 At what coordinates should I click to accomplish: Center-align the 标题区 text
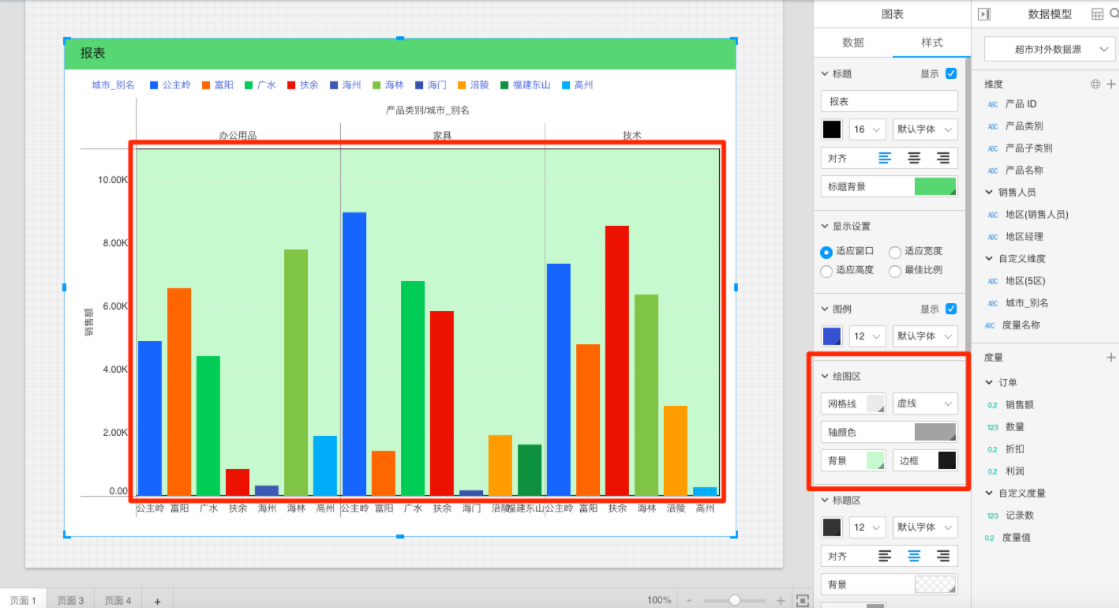[x=913, y=556]
